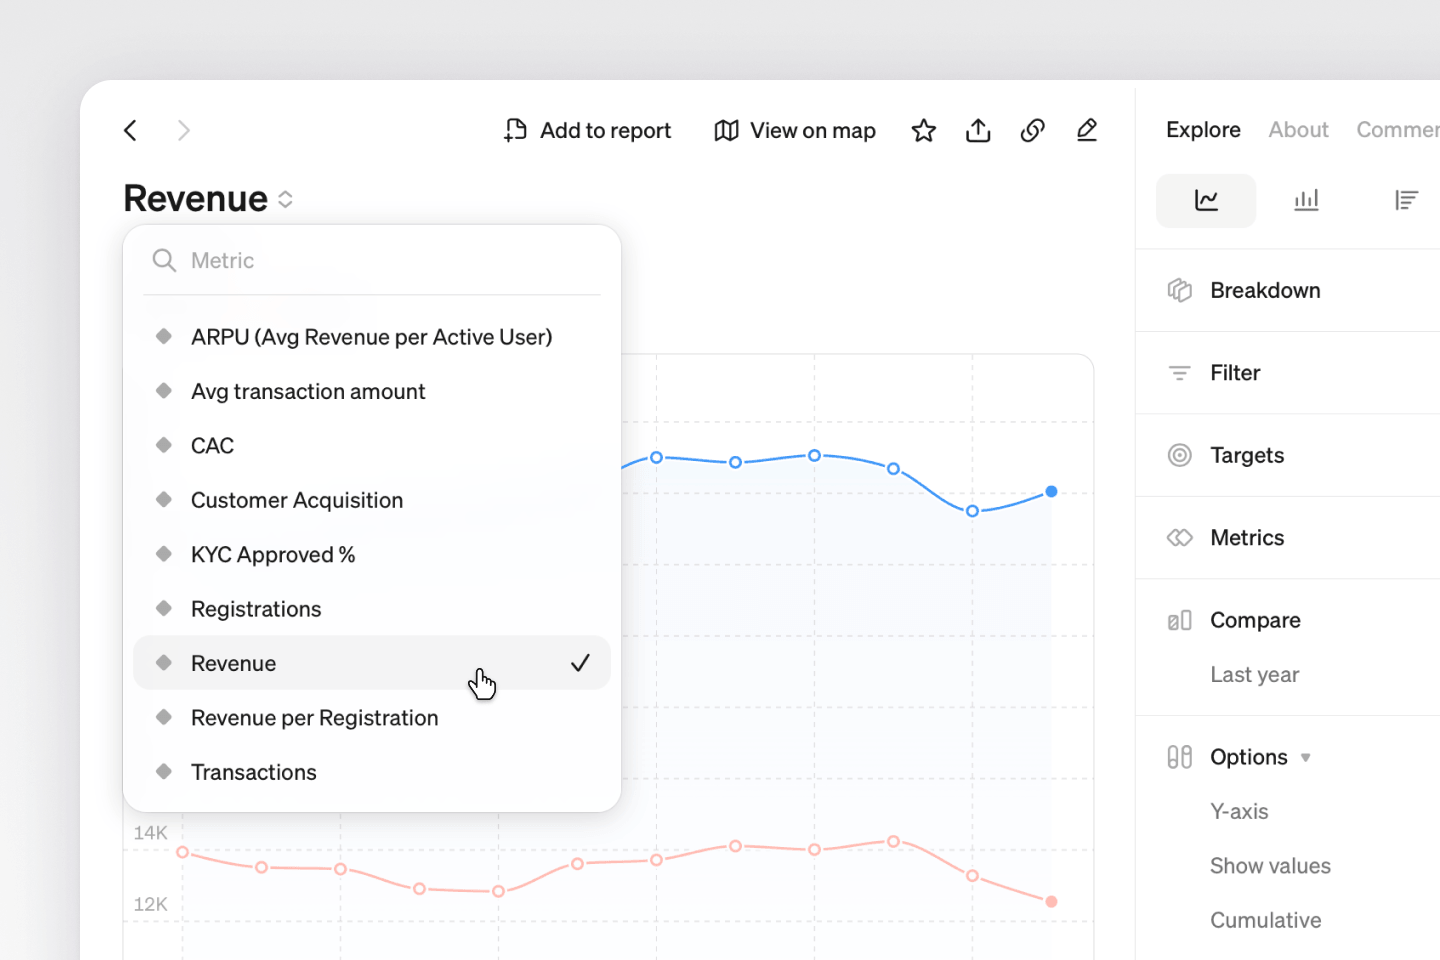Open the Targets section
The image size is (1440, 960).
click(1288, 455)
